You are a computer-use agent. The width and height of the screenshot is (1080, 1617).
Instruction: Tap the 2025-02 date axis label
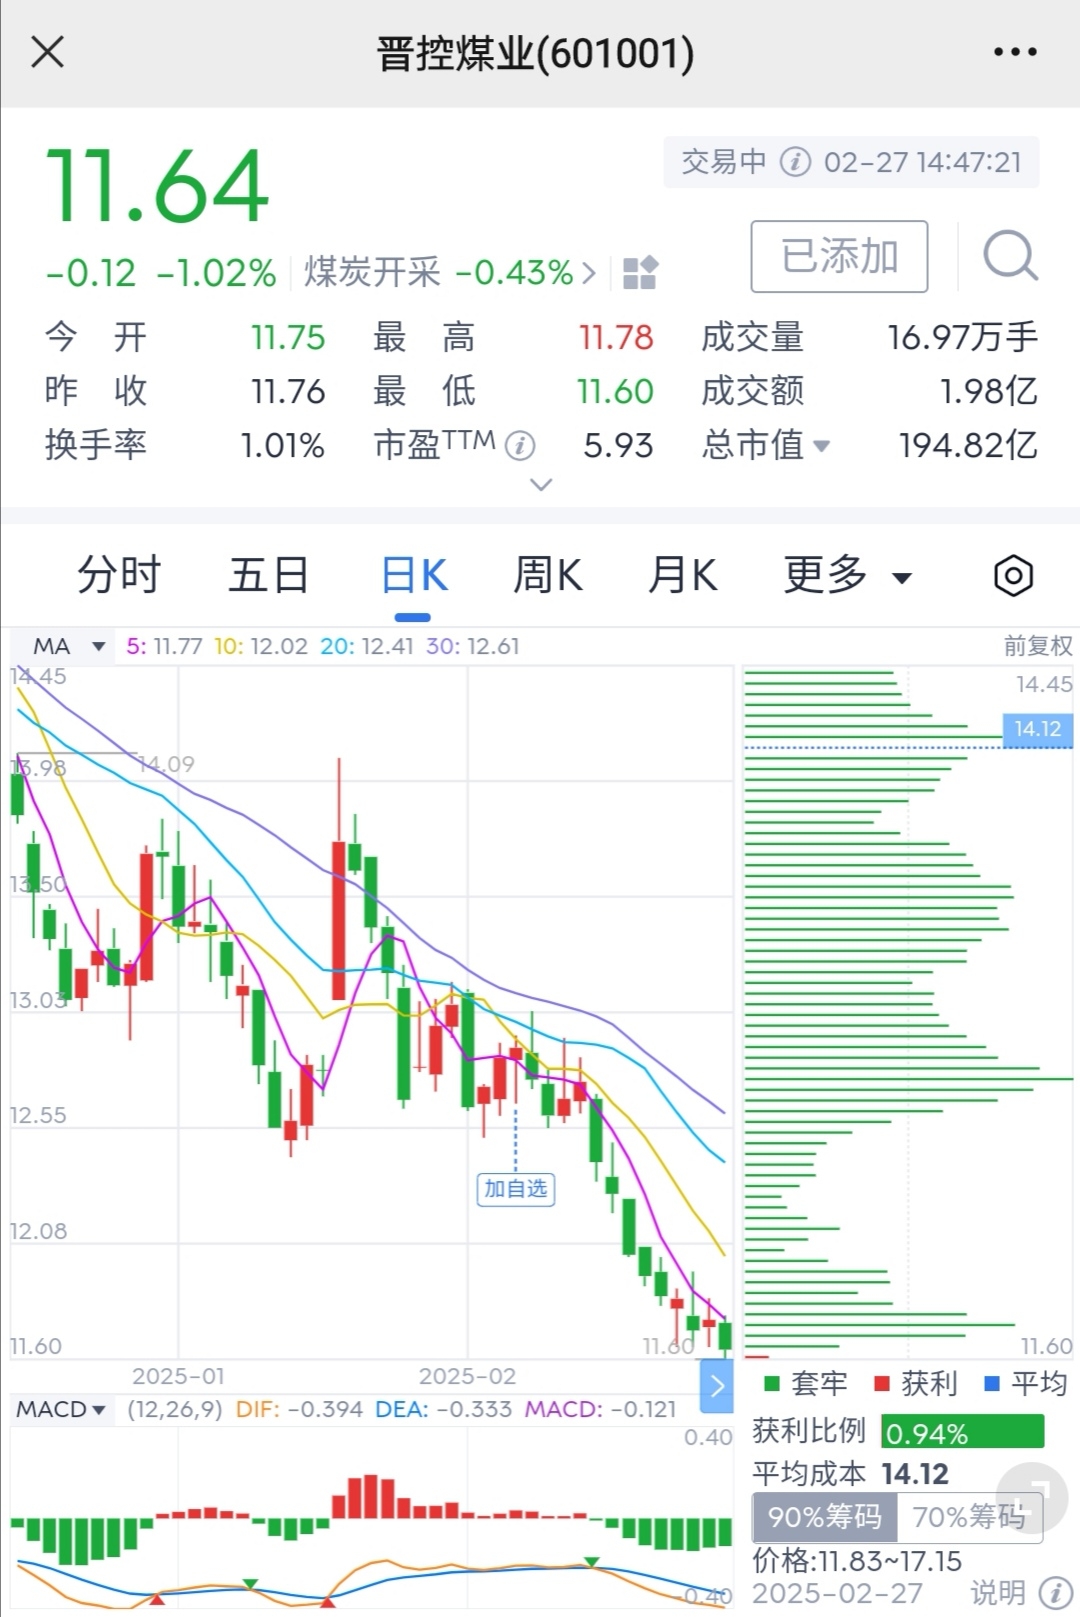[x=468, y=1377]
